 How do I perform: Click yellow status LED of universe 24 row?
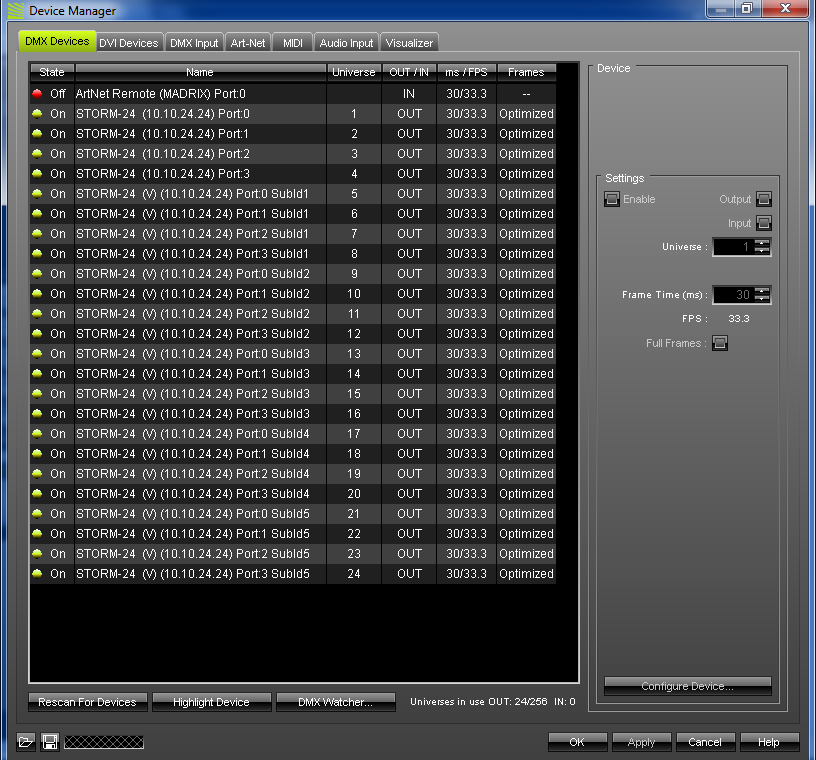[x=37, y=574]
